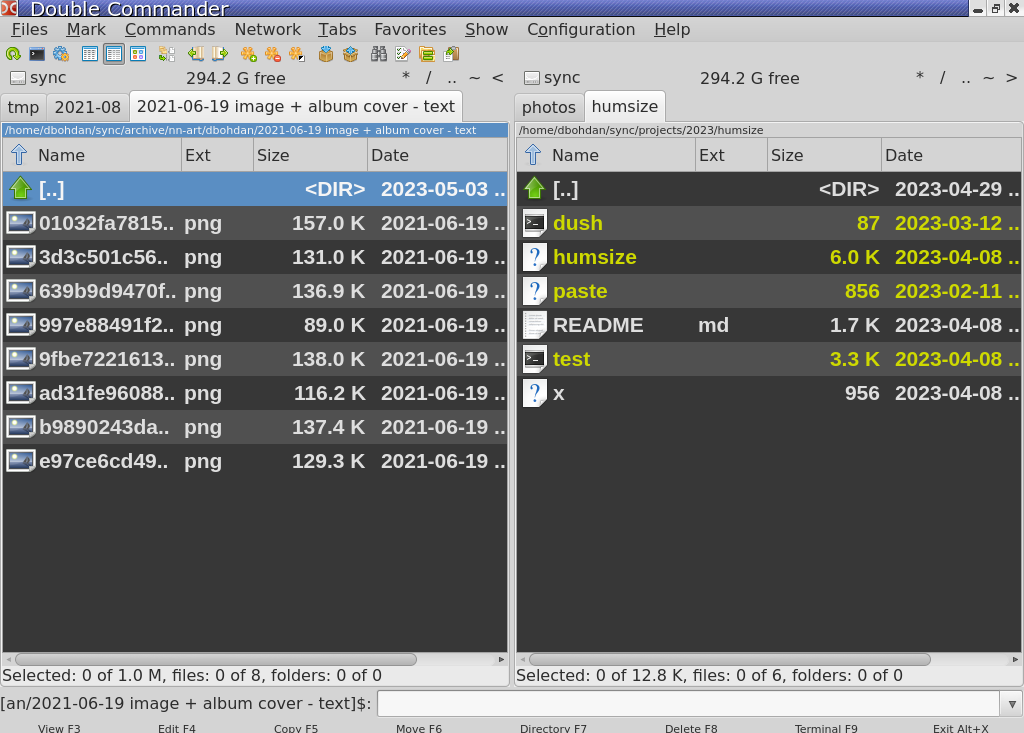Open Find Files using the binoculars icon
1024x733 pixels.
click(x=380, y=54)
